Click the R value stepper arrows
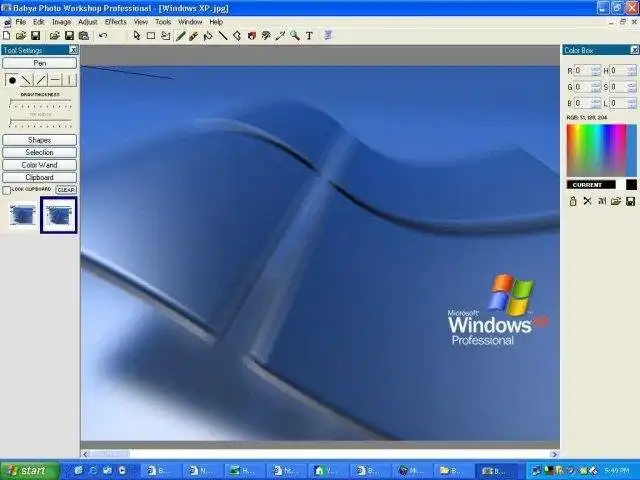The height and width of the screenshot is (480, 640). tap(596, 71)
